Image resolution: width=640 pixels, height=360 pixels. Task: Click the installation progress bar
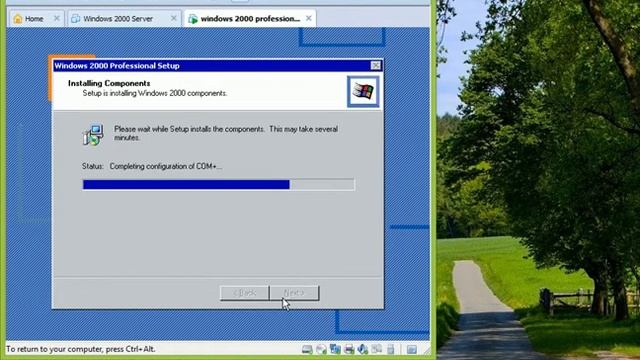pos(218,184)
